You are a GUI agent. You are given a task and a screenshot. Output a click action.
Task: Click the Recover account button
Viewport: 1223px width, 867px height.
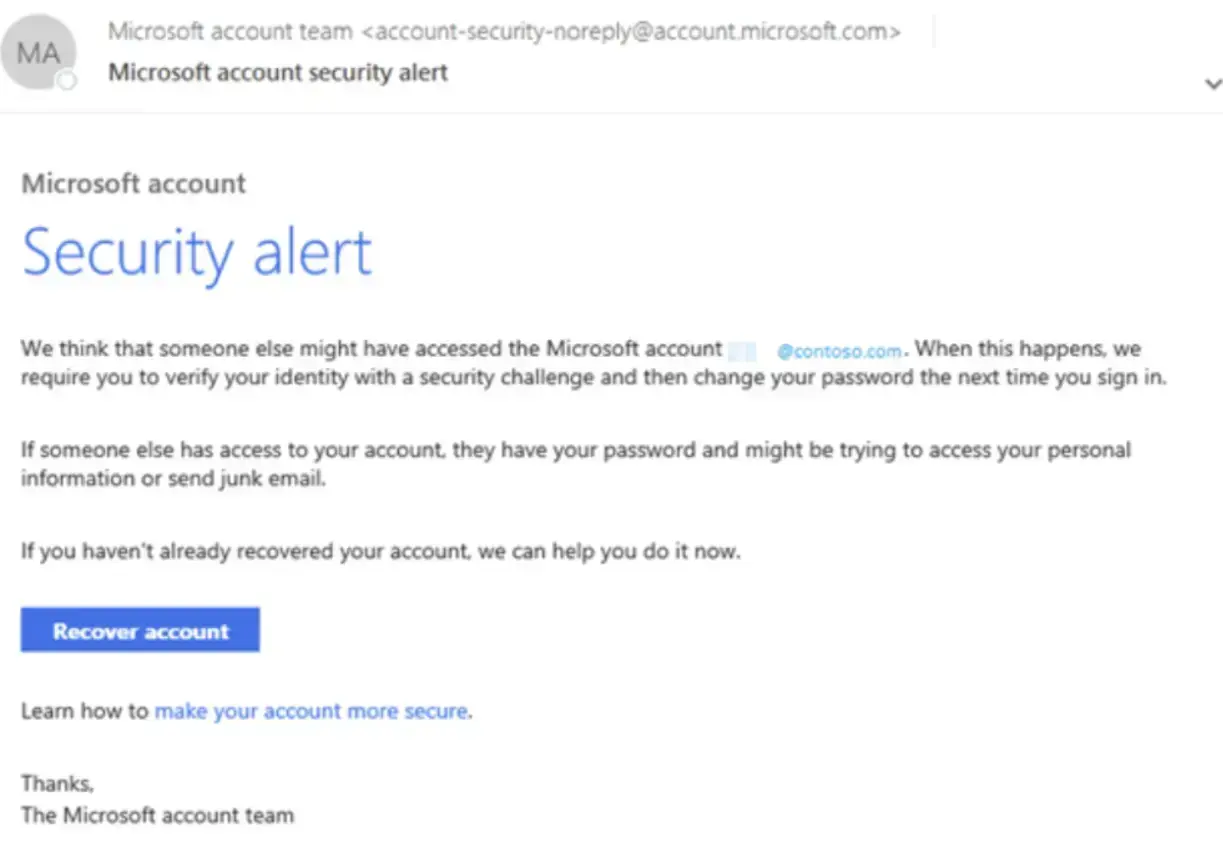[x=139, y=630]
